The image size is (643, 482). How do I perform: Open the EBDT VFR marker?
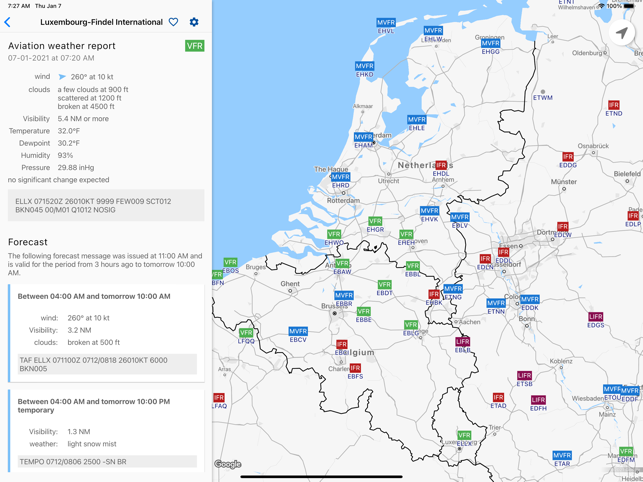point(384,285)
